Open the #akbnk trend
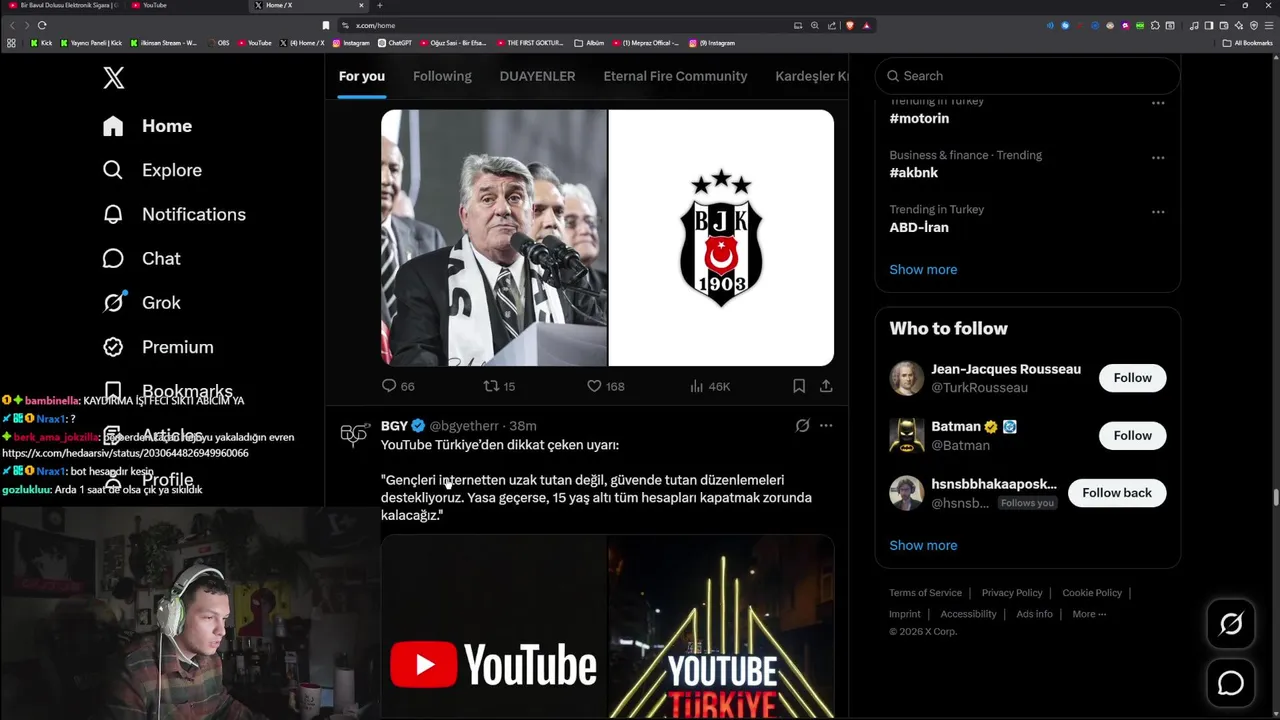 914,173
